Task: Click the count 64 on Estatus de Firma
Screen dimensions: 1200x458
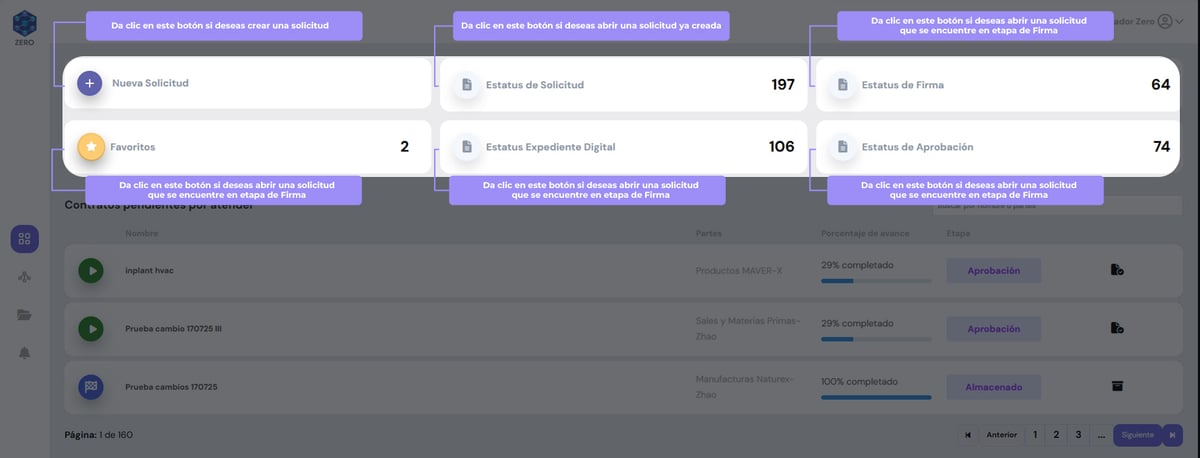Action: [1160, 85]
